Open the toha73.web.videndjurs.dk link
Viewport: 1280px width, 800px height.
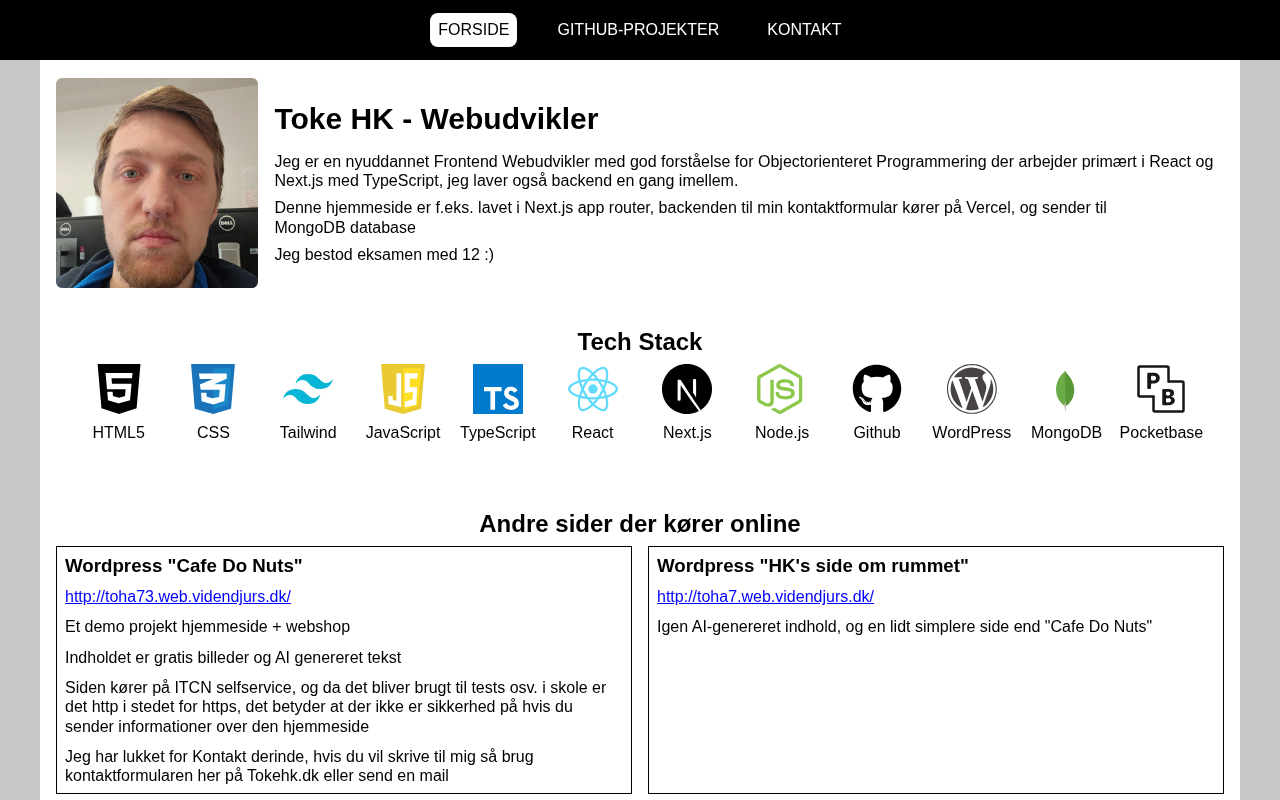178,597
